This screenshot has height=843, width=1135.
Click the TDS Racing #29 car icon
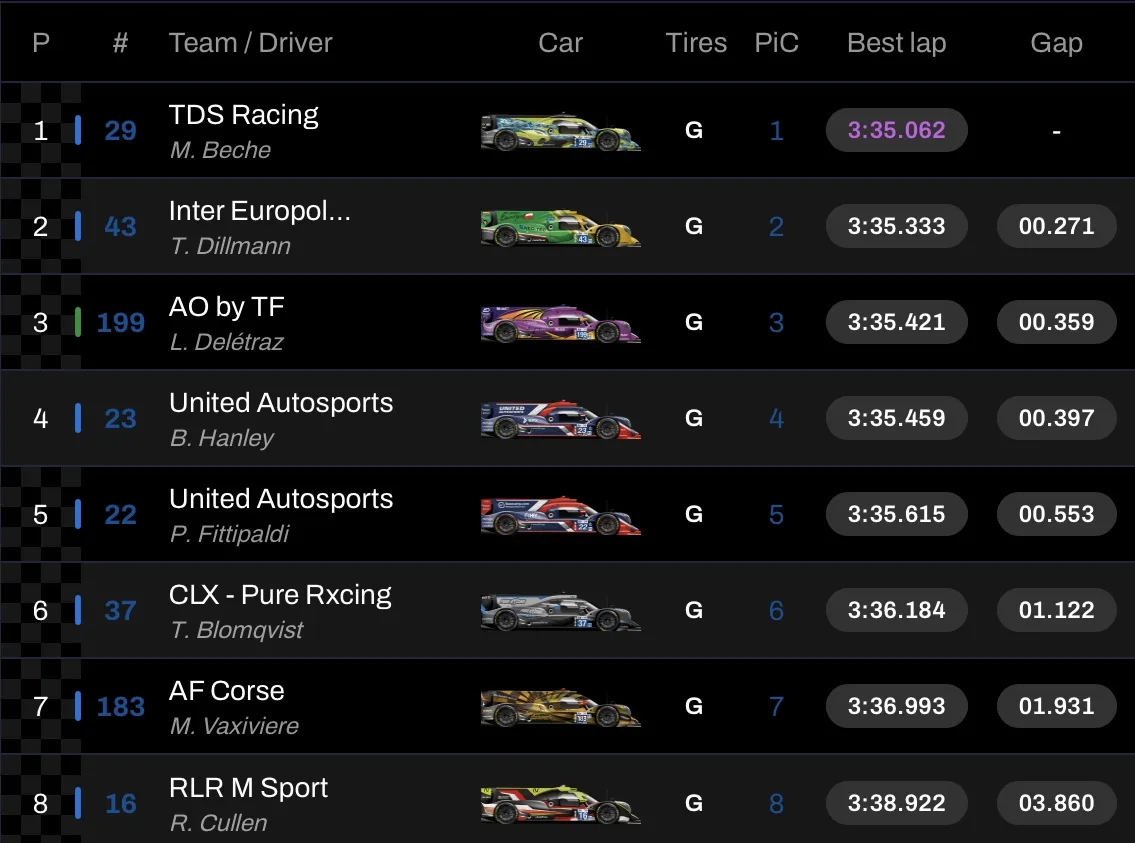pyautogui.click(x=560, y=132)
